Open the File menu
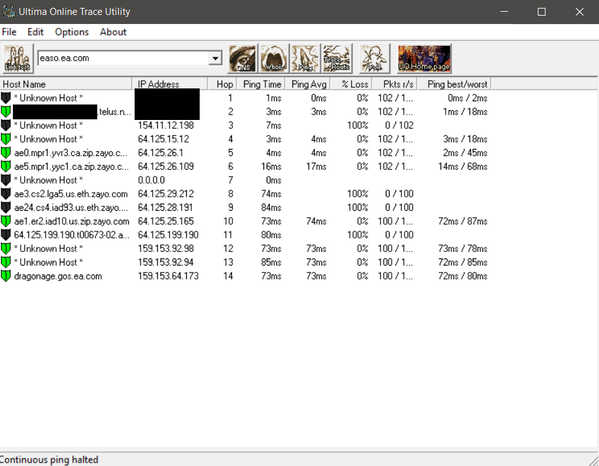The height and width of the screenshot is (466, 599). pos(9,32)
